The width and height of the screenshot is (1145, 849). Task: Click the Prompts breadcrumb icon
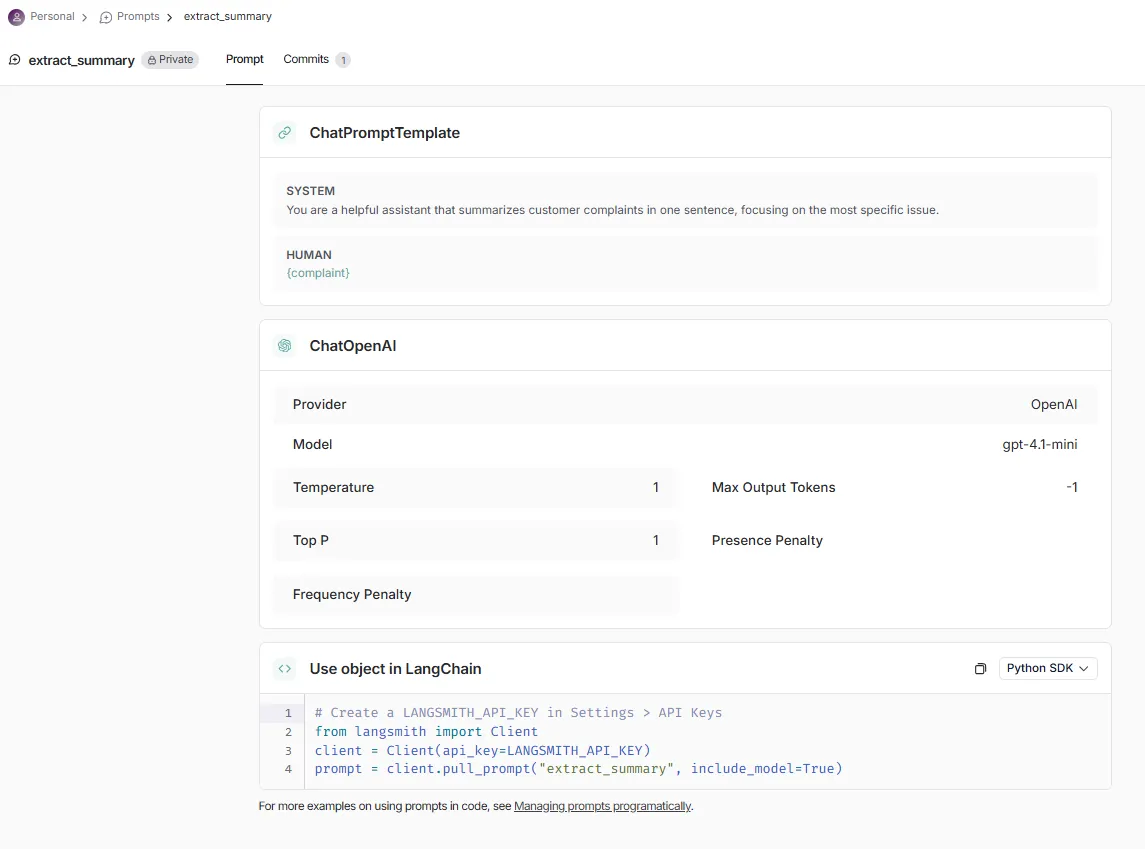click(106, 16)
